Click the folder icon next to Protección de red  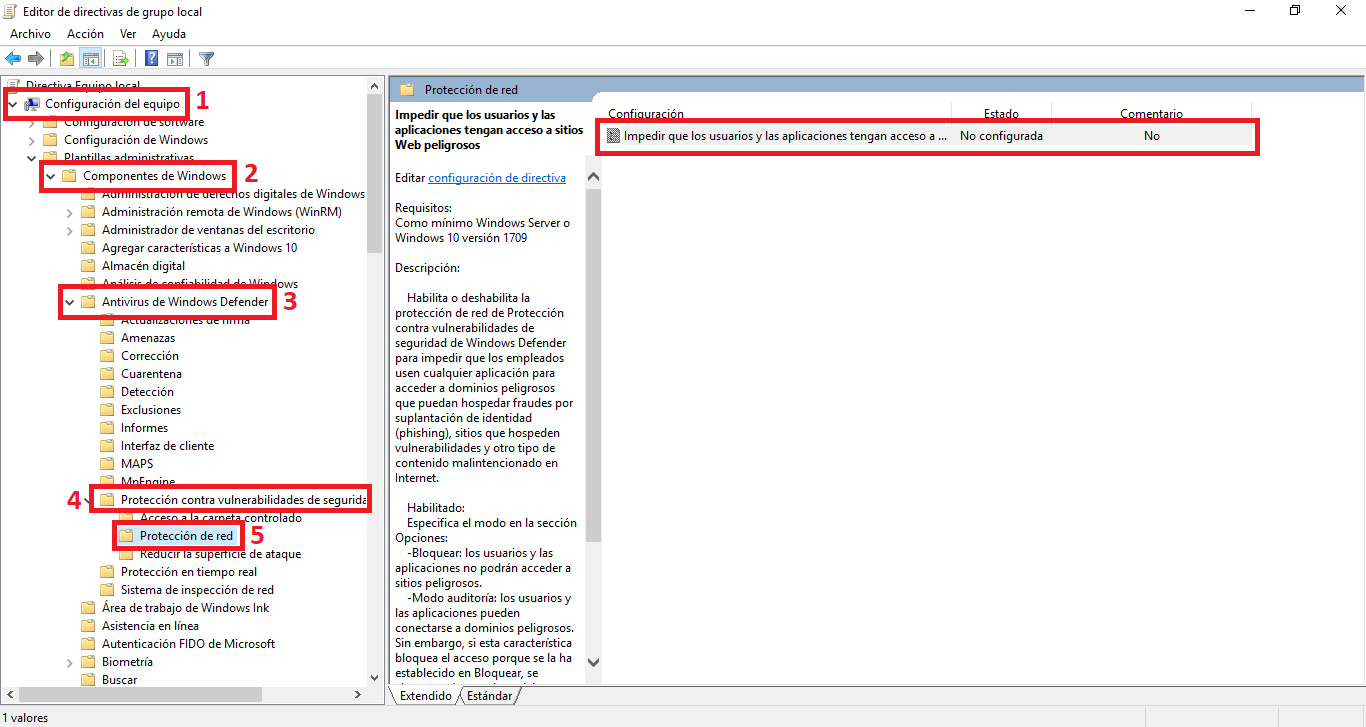tap(127, 536)
